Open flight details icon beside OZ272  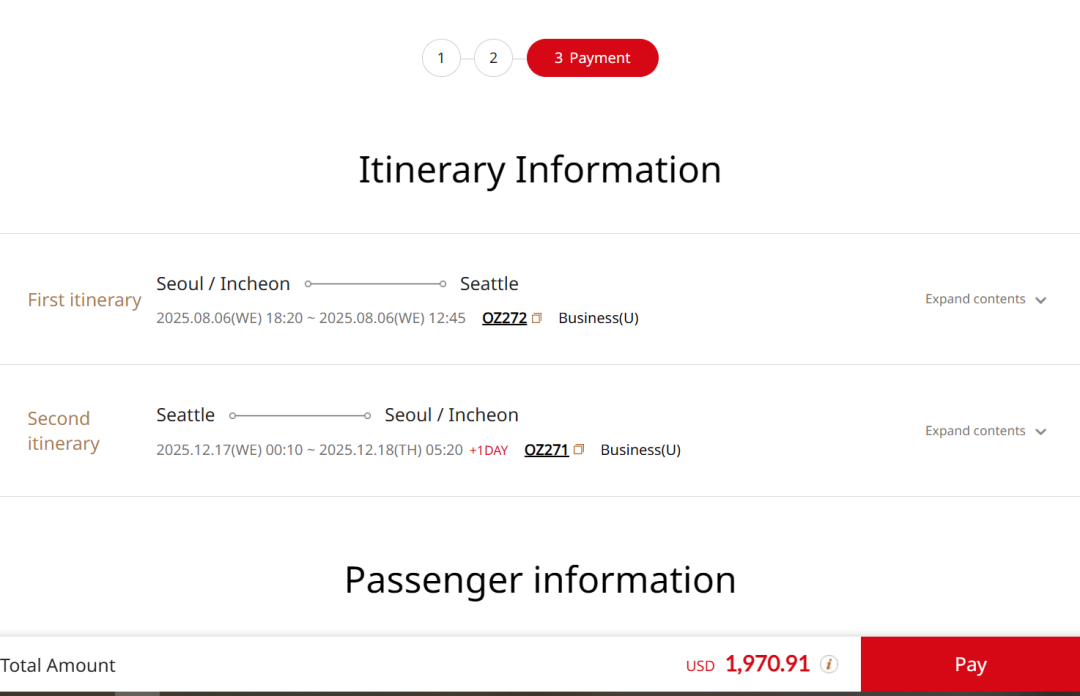click(x=537, y=318)
